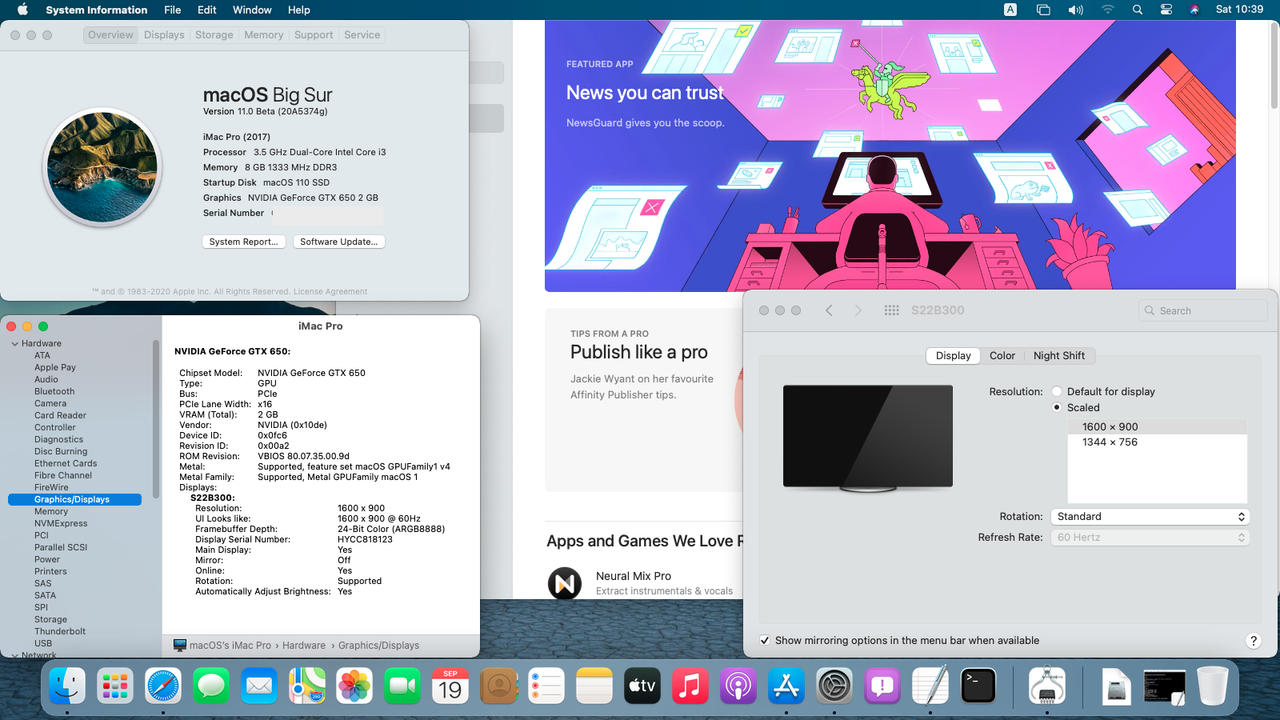Switch to the Night Shift tab
This screenshot has height=720, width=1280.
coord(1059,356)
